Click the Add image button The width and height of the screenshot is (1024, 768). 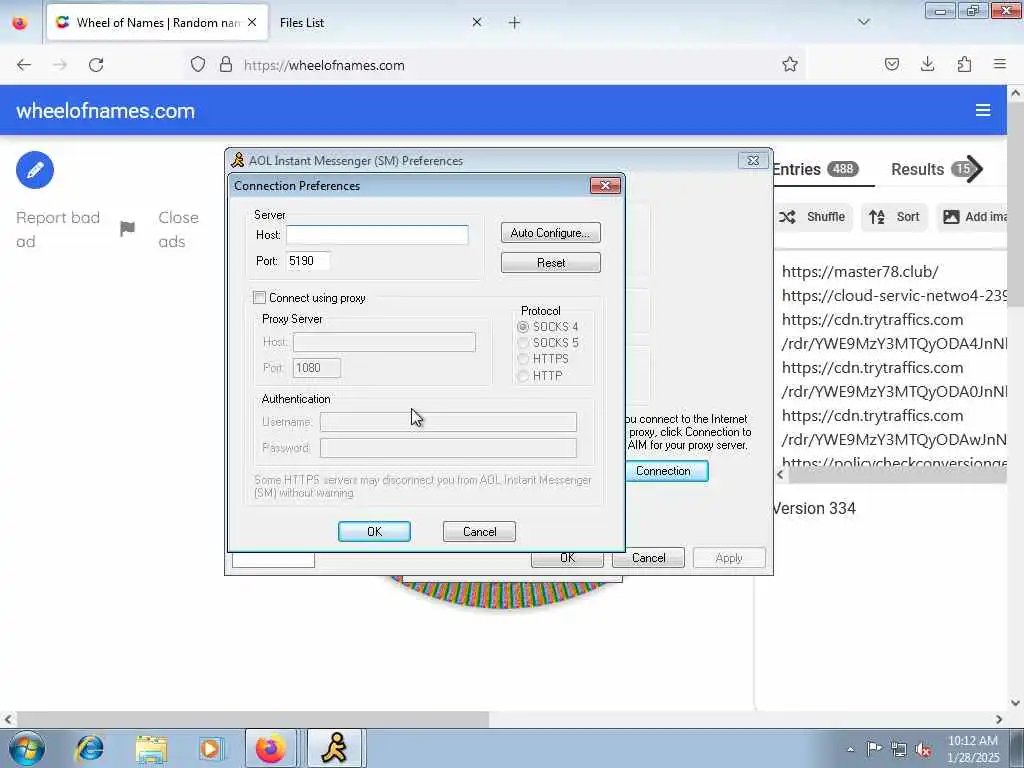pos(973,217)
